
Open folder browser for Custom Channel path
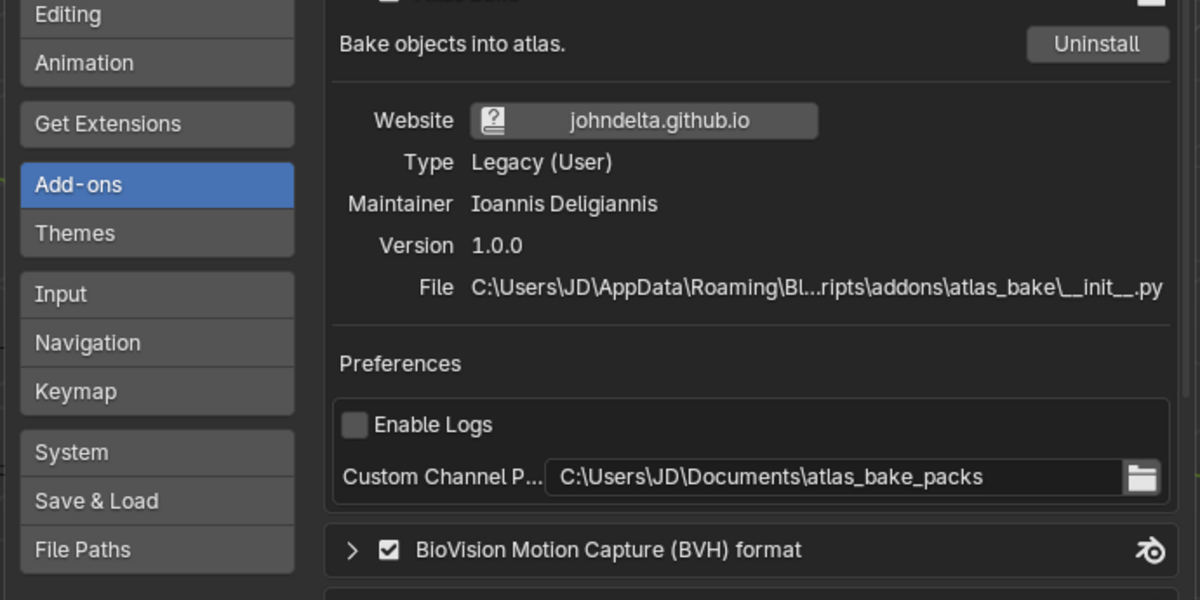(1142, 477)
